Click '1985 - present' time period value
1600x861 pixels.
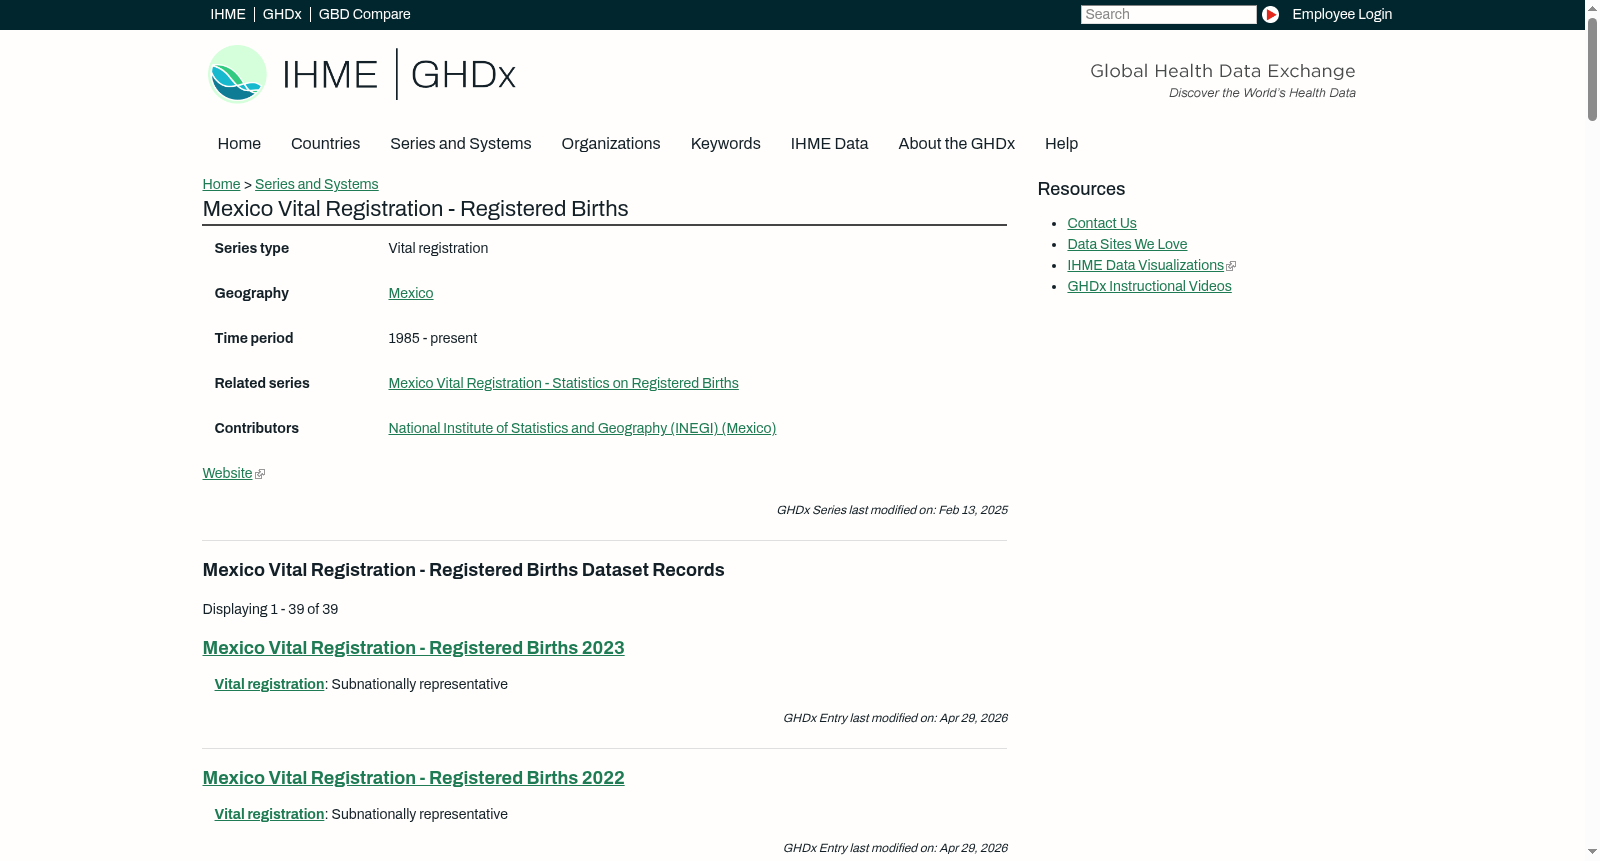433,338
